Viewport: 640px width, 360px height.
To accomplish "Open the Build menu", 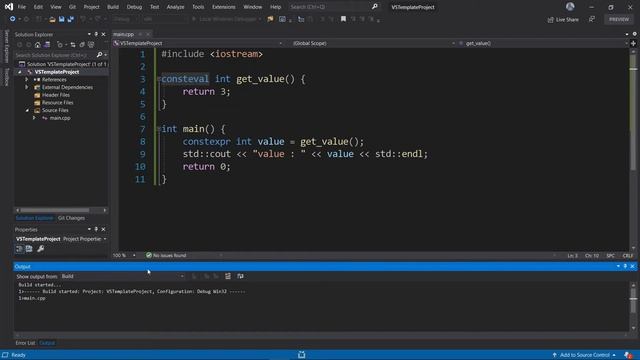I will (113, 7).
